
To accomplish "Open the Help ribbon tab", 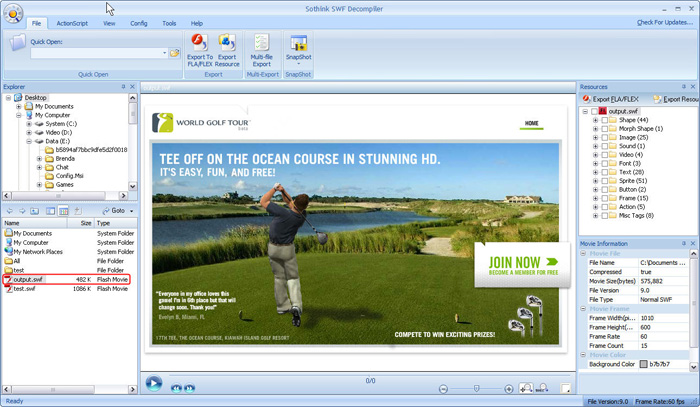I will (196, 23).
